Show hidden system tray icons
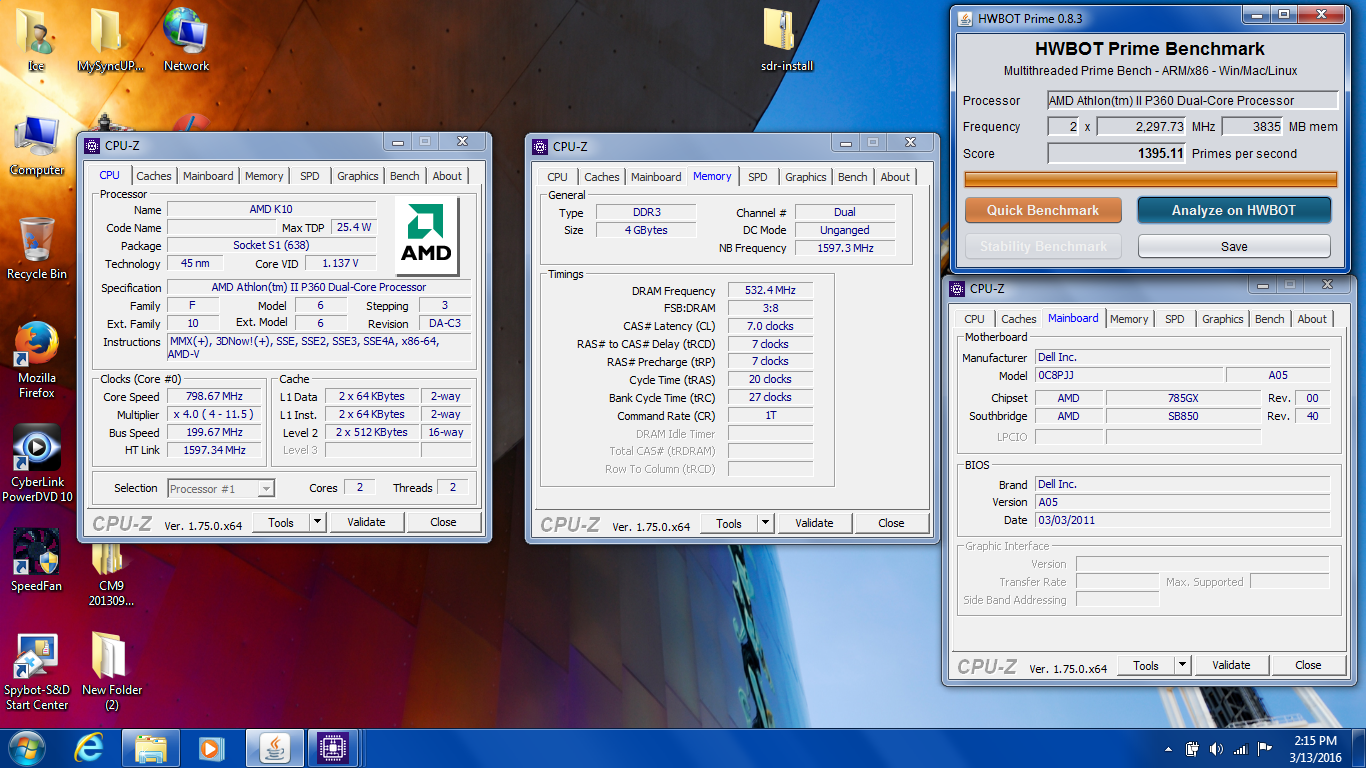The image size is (1366, 768). pos(1169,749)
